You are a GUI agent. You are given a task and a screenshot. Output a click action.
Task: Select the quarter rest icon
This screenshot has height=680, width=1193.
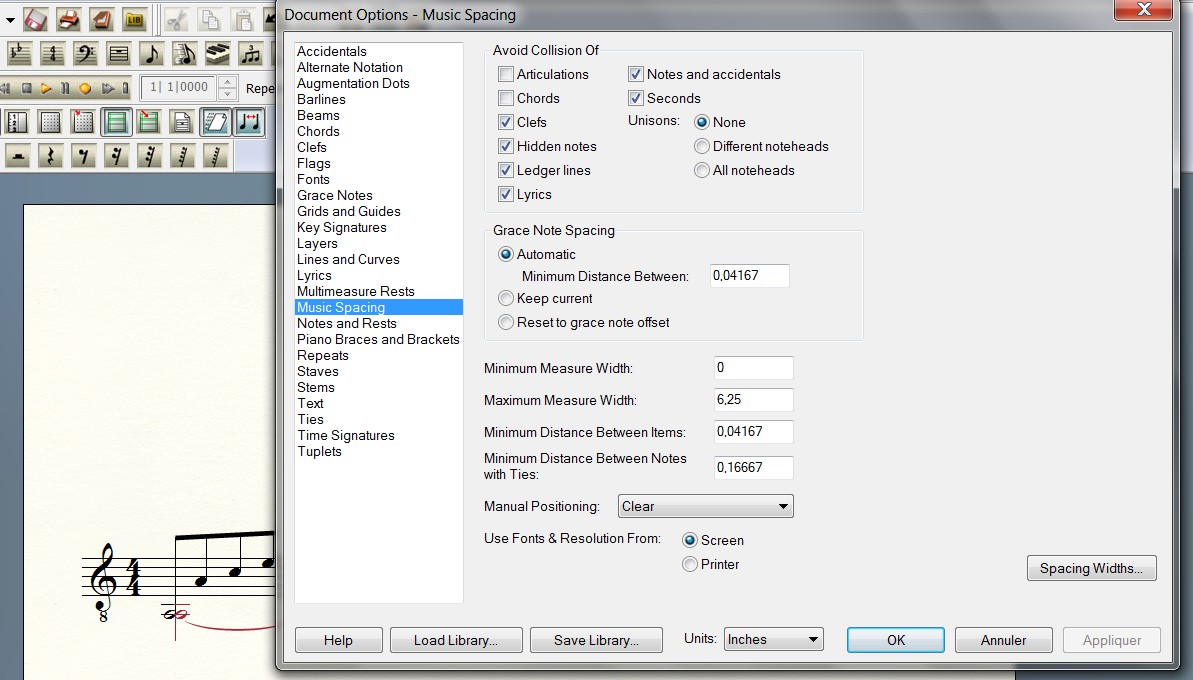coord(51,156)
